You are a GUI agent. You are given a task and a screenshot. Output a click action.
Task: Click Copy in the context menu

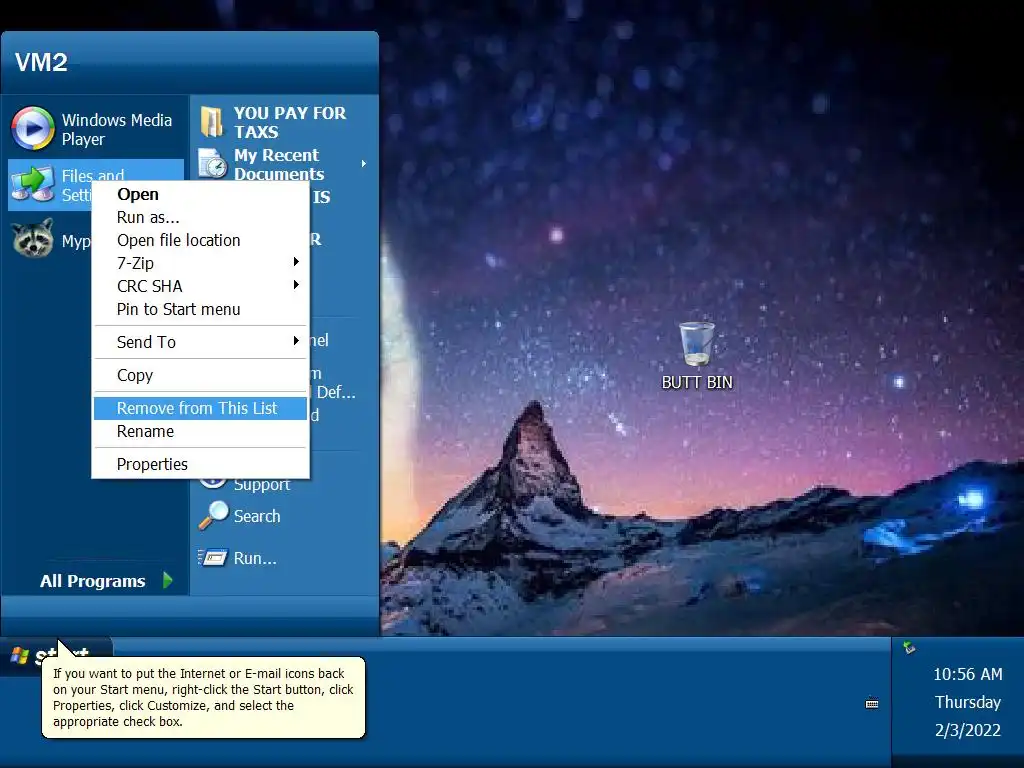click(200, 376)
